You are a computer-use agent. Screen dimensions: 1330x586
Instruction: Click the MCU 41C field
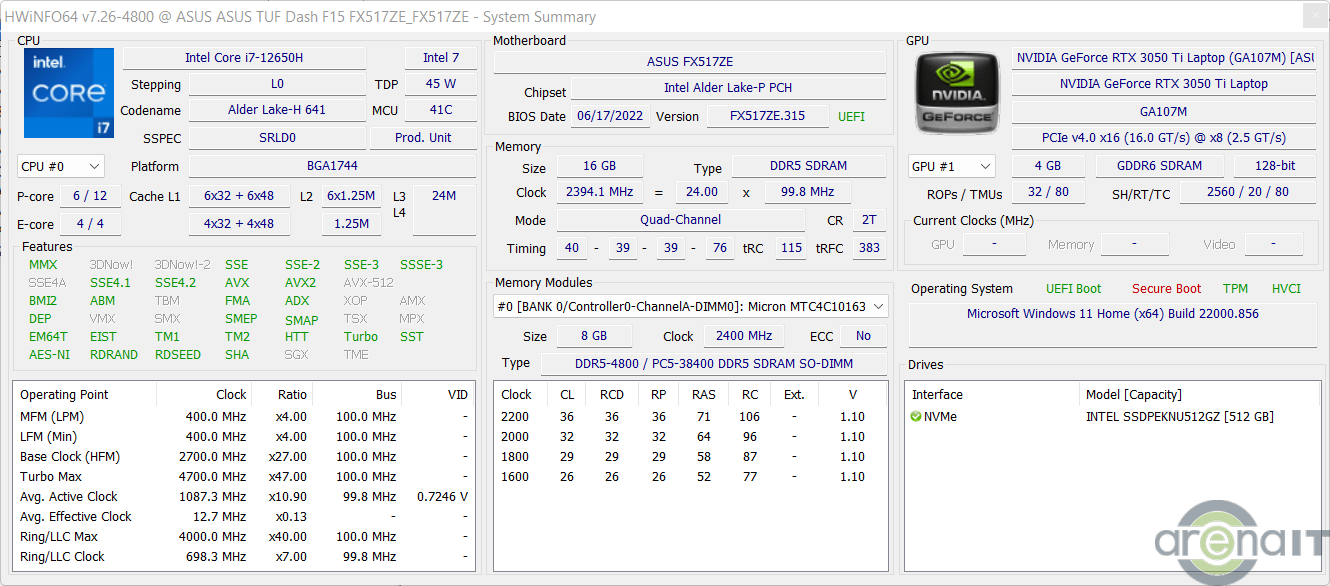coord(441,110)
